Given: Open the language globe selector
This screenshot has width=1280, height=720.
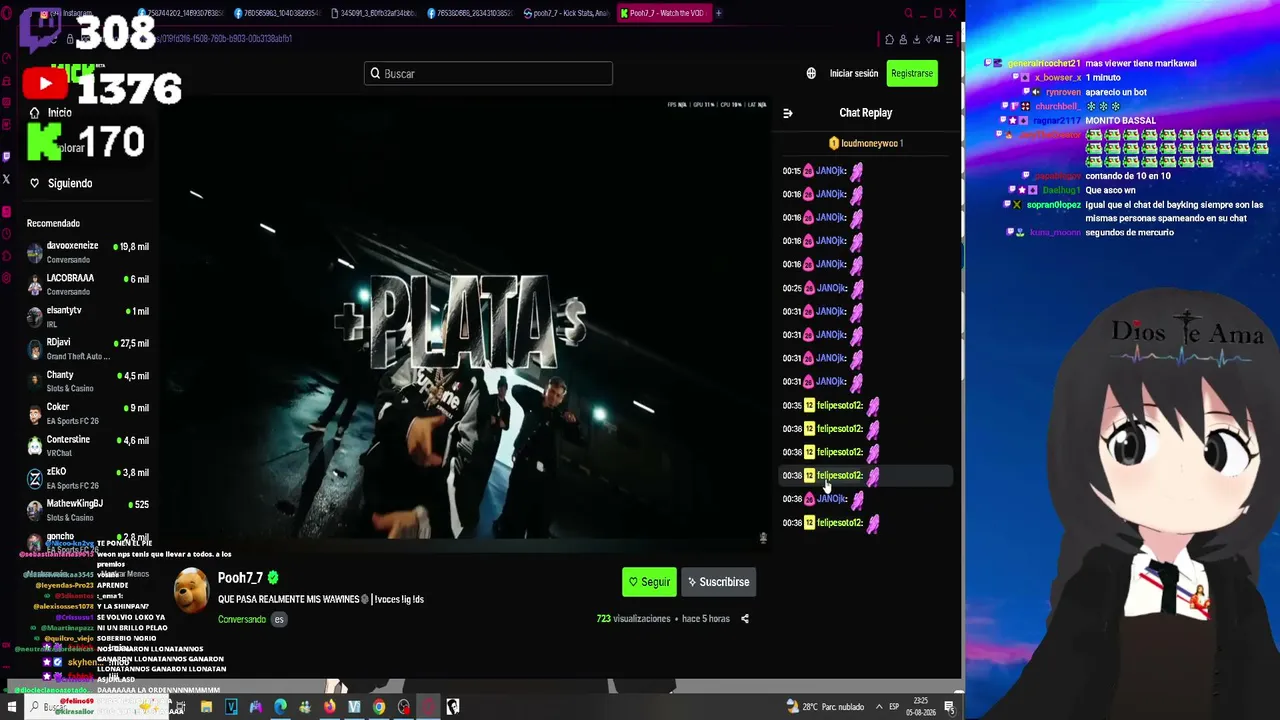Looking at the screenshot, I should (x=811, y=73).
